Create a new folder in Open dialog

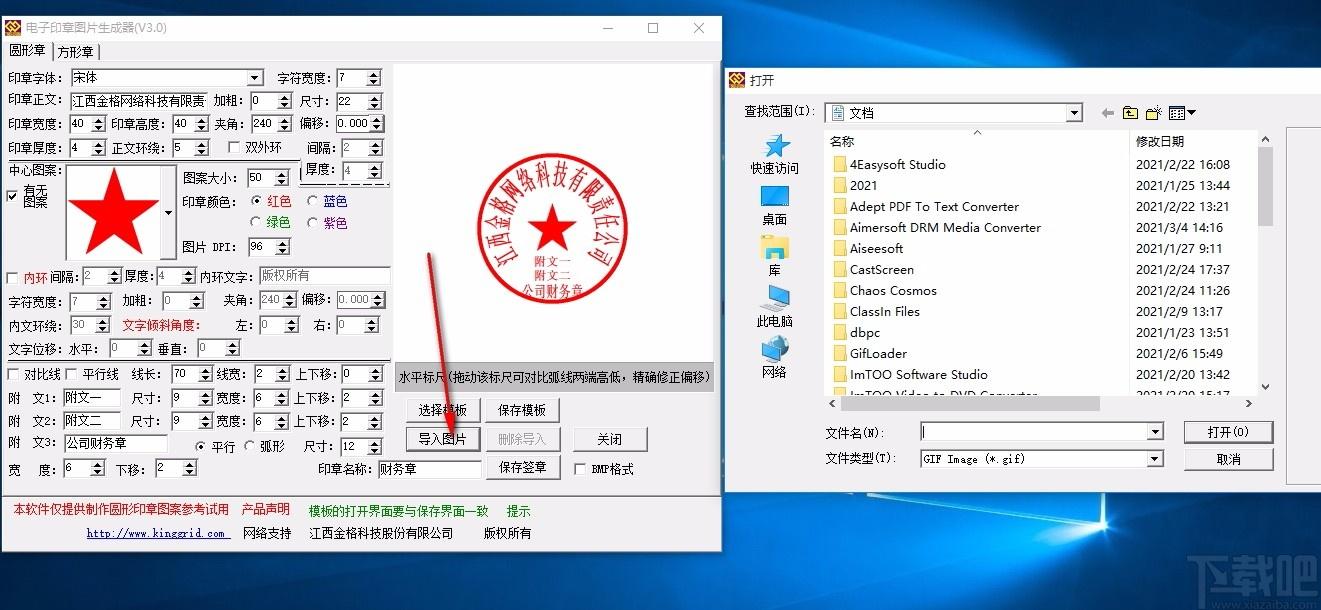pos(1154,113)
